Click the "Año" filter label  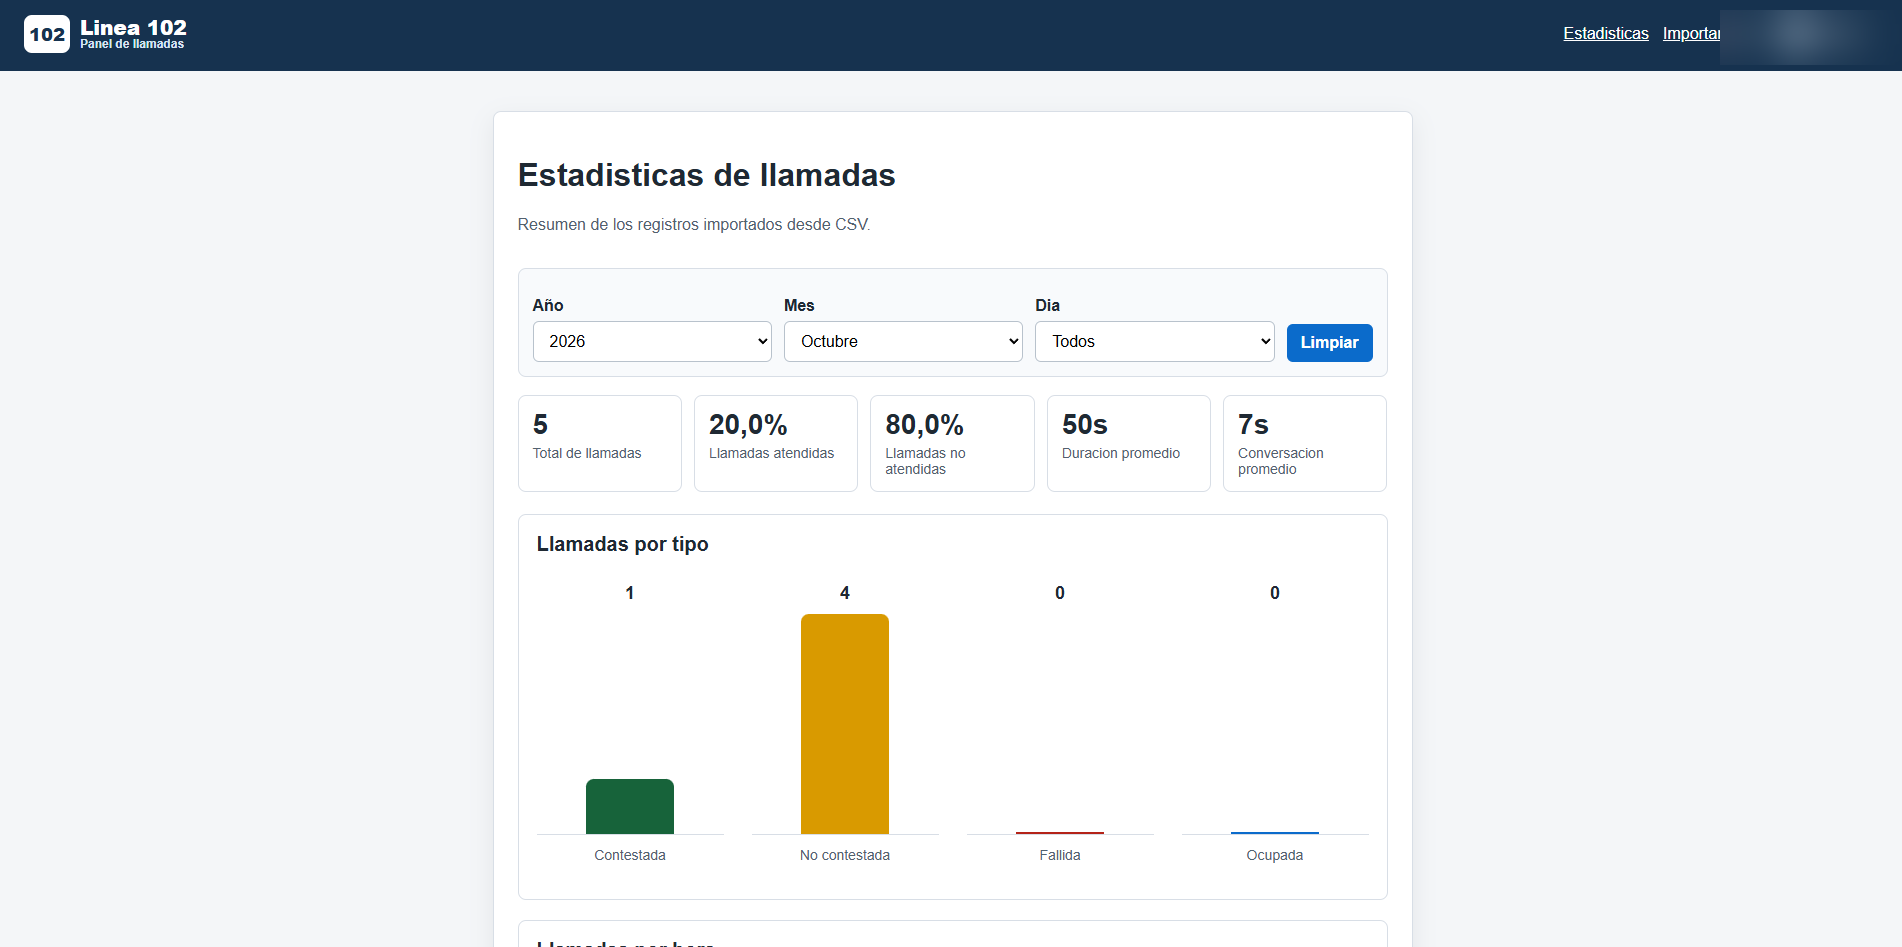pos(548,305)
